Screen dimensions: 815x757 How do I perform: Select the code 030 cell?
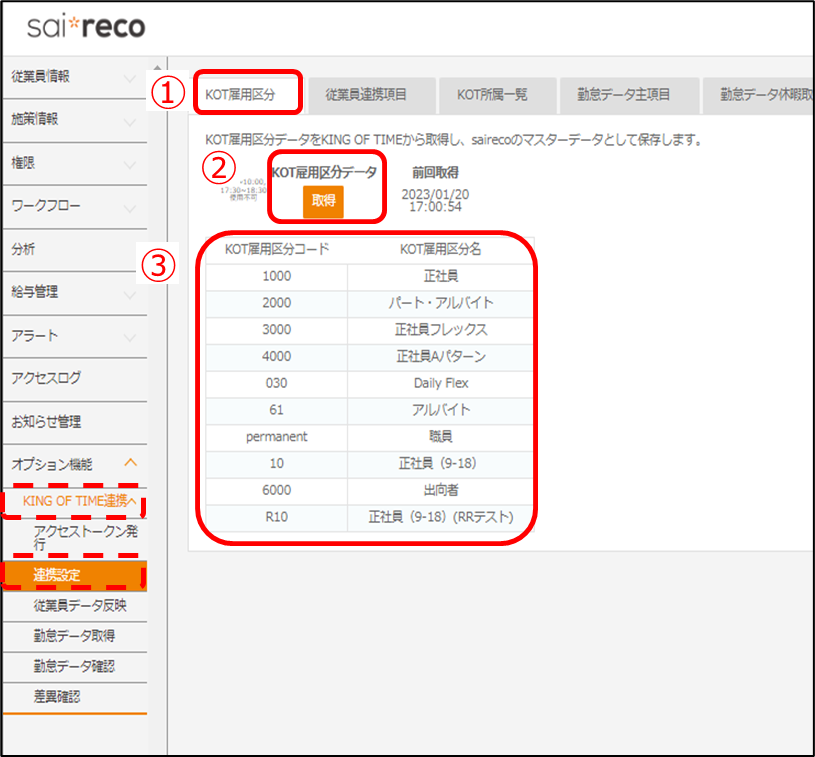point(277,384)
